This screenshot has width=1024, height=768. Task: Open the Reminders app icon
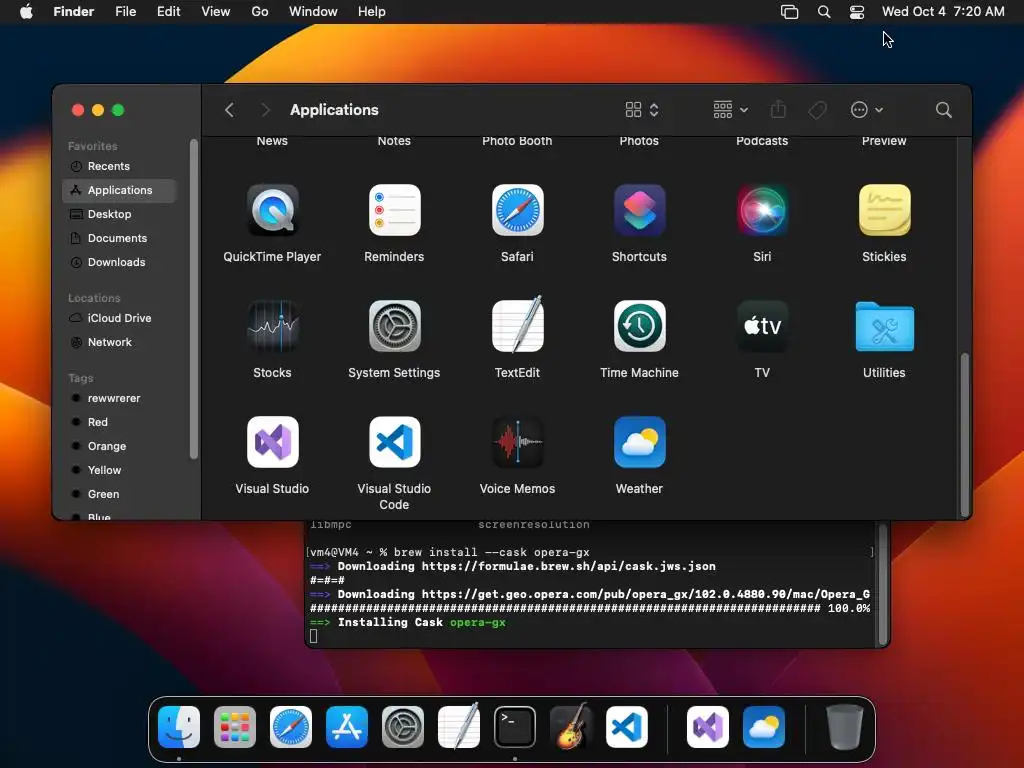(394, 210)
